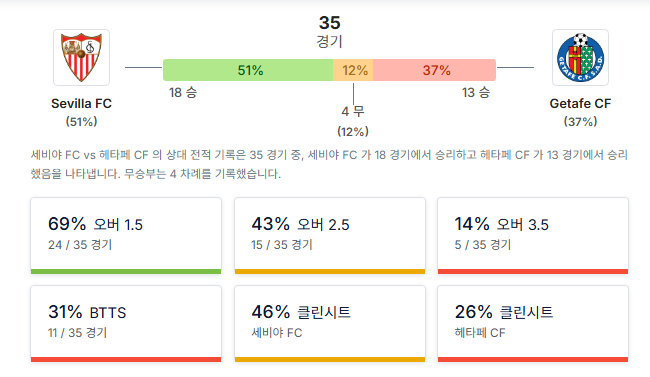Select the red 37% win bar segment

tap(434, 70)
